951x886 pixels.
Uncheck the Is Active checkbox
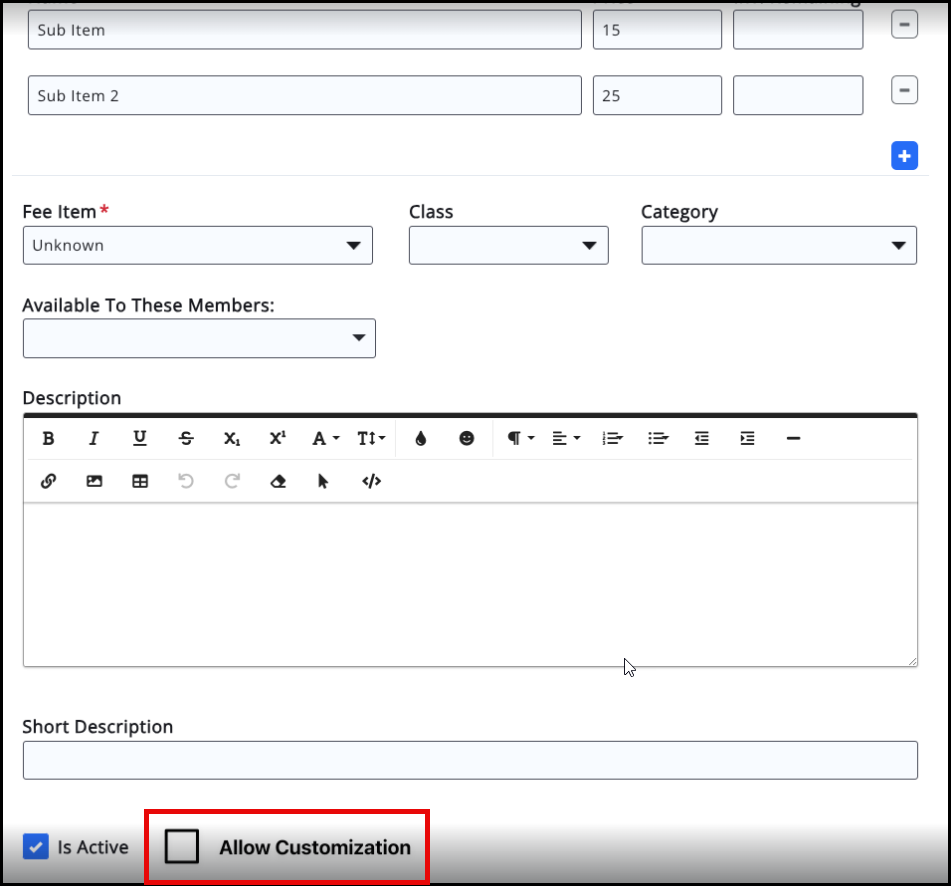(x=36, y=847)
